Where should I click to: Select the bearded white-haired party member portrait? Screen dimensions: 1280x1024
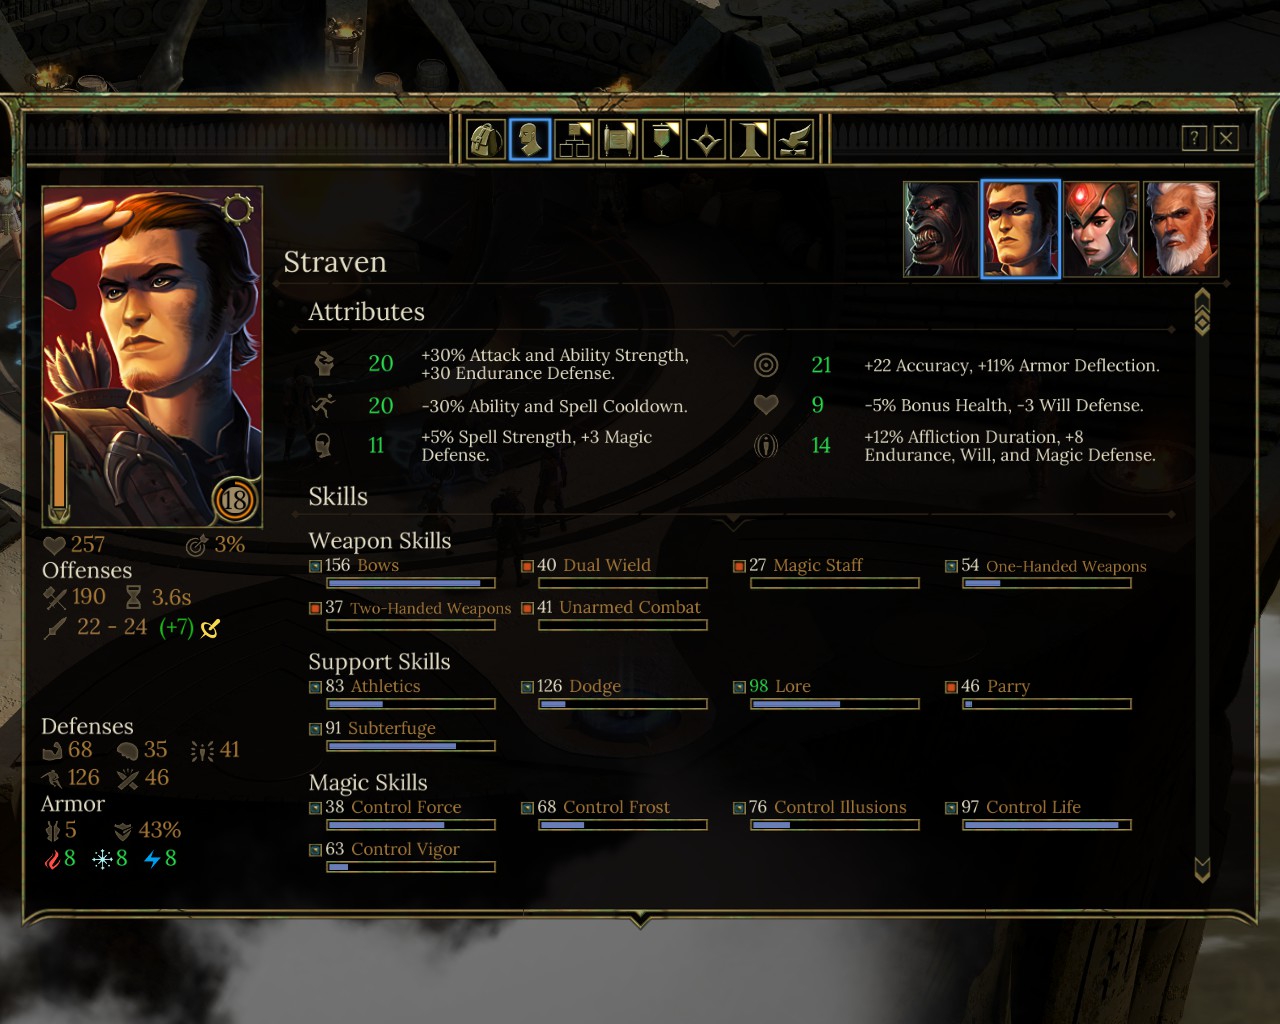click(1181, 229)
